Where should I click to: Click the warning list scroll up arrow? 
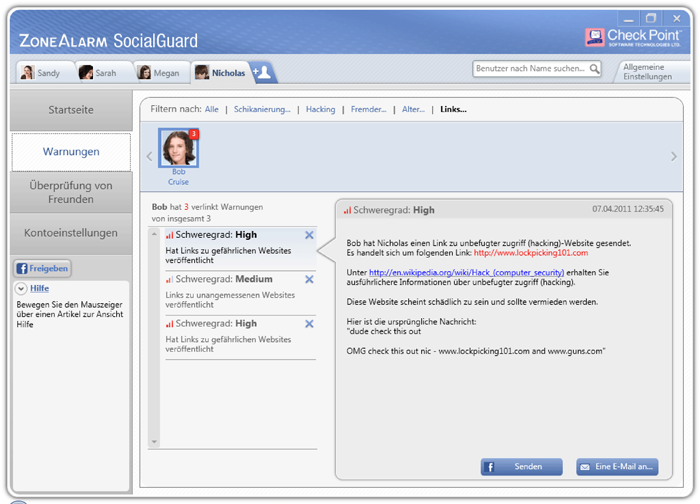pyautogui.click(x=154, y=234)
